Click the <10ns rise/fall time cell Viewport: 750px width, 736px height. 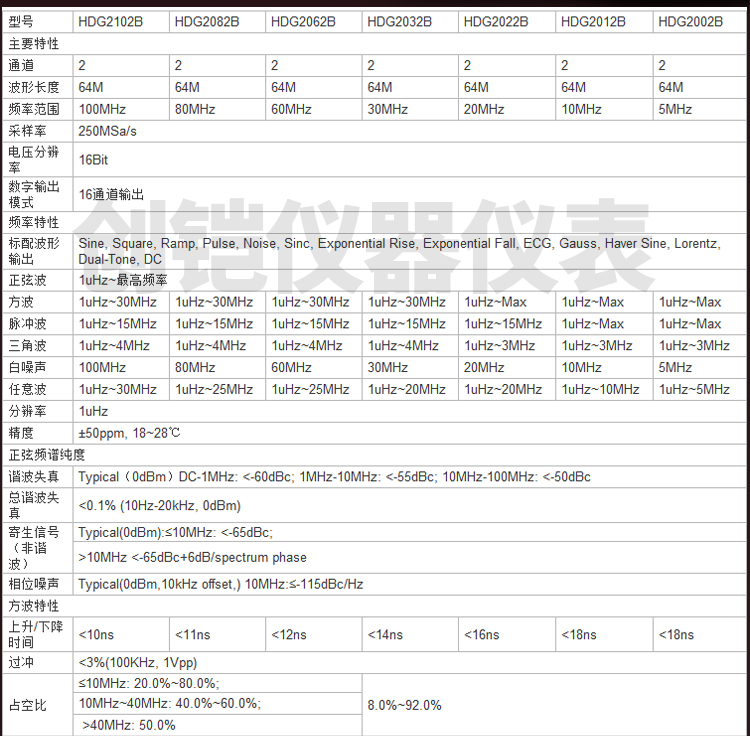click(x=96, y=634)
